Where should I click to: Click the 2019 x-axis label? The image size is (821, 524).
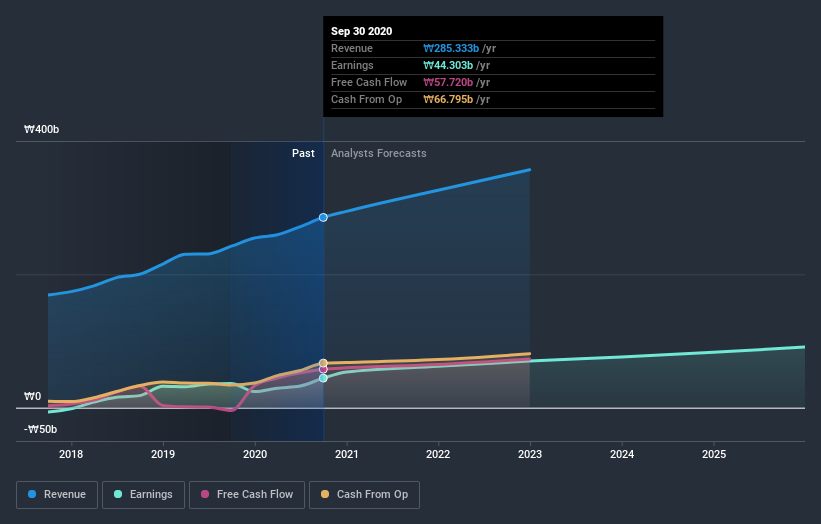point(163,454)
